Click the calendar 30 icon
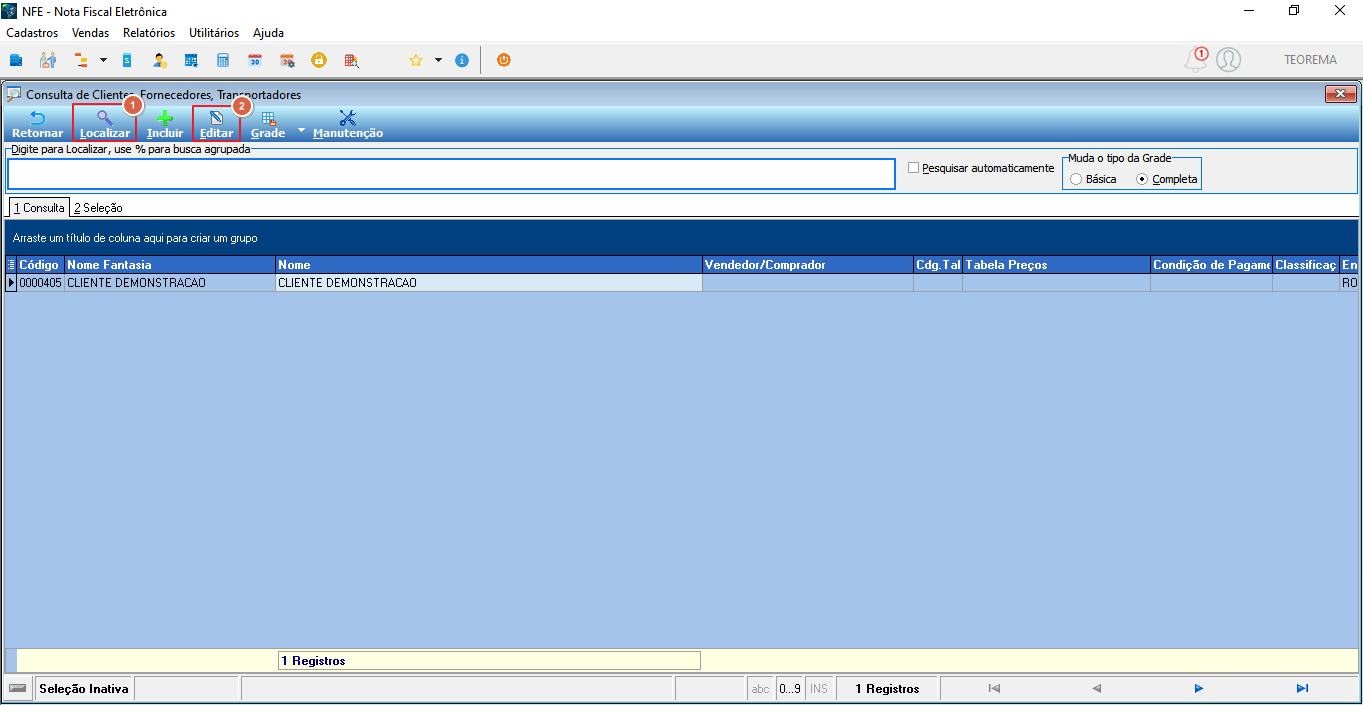Image resolution: width=1363 pixels, height=705 pixels. (x=255, y=60)
